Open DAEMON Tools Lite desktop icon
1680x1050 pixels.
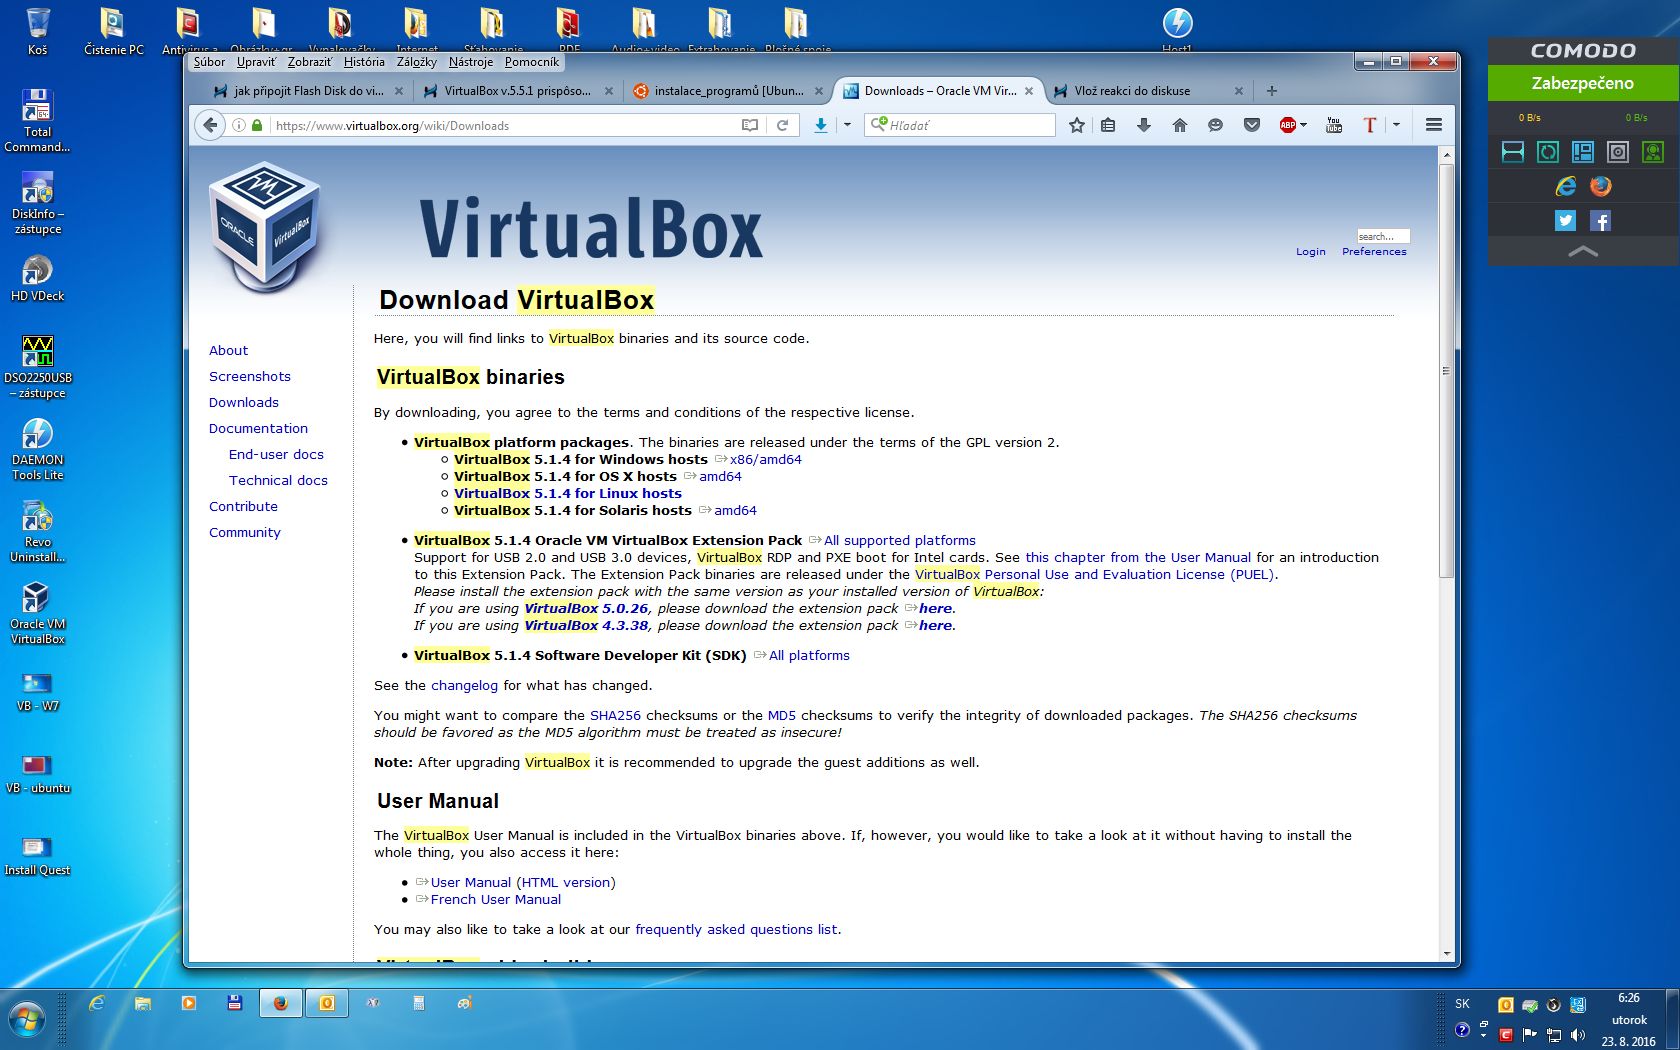tap(37, 449)
